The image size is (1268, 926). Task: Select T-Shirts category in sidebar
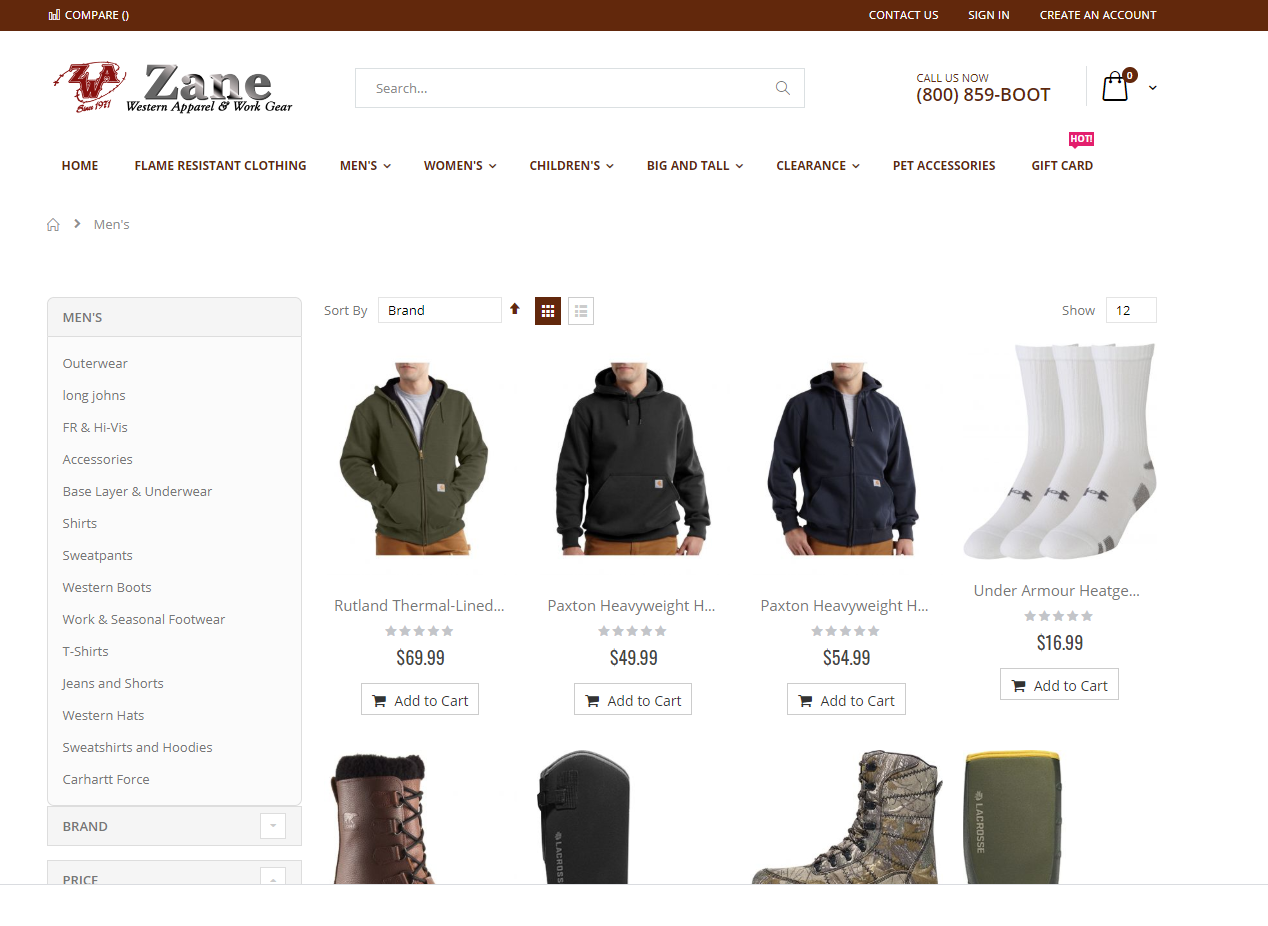tap(85, 652)
